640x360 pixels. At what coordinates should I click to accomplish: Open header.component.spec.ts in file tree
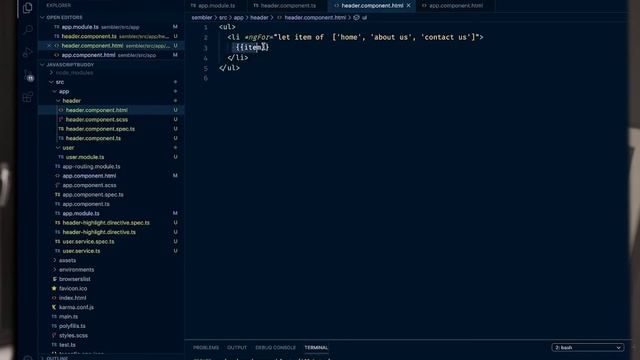click(x=100, y=129)
